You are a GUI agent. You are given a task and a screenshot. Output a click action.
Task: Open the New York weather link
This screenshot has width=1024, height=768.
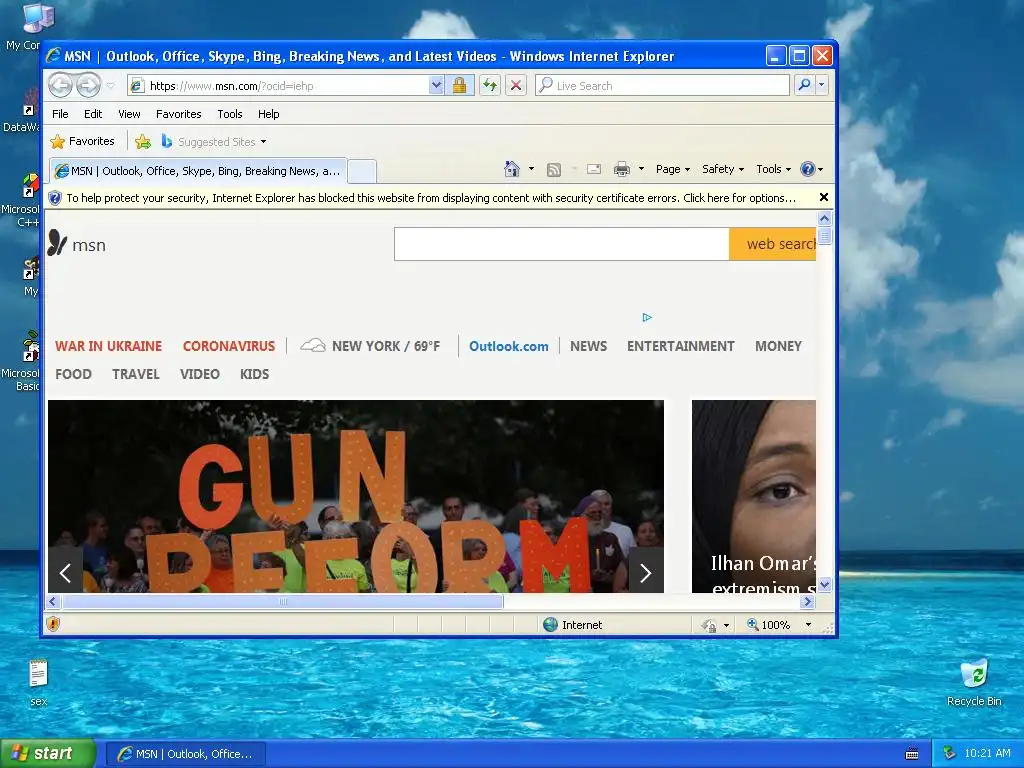point(370,346)
